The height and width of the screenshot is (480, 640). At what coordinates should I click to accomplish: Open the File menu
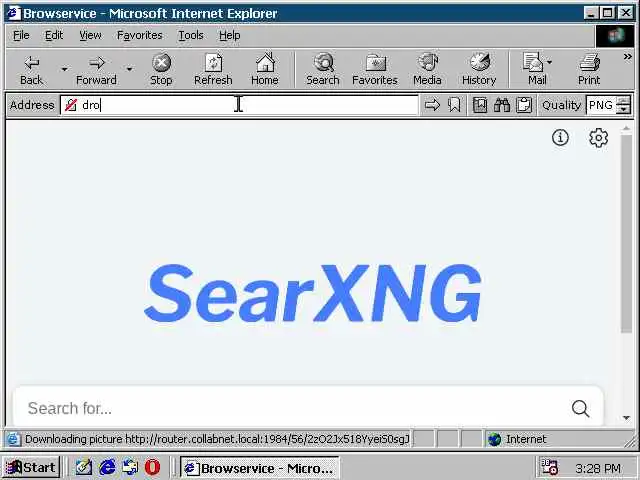pos(21,36)
